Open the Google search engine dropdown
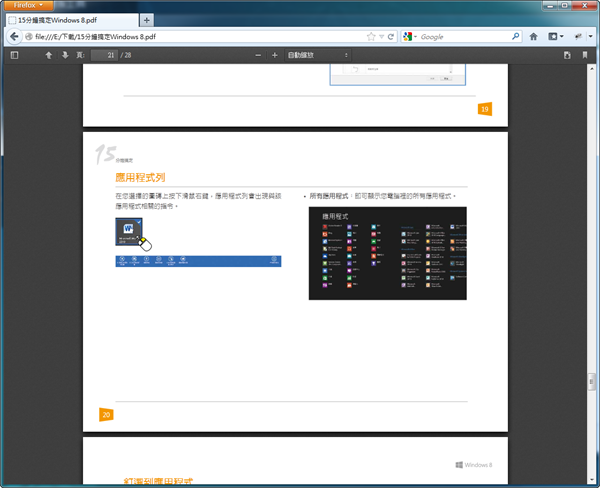Image resolution: width=600 pixels, height=488 pixels. (x=410, y=37)
